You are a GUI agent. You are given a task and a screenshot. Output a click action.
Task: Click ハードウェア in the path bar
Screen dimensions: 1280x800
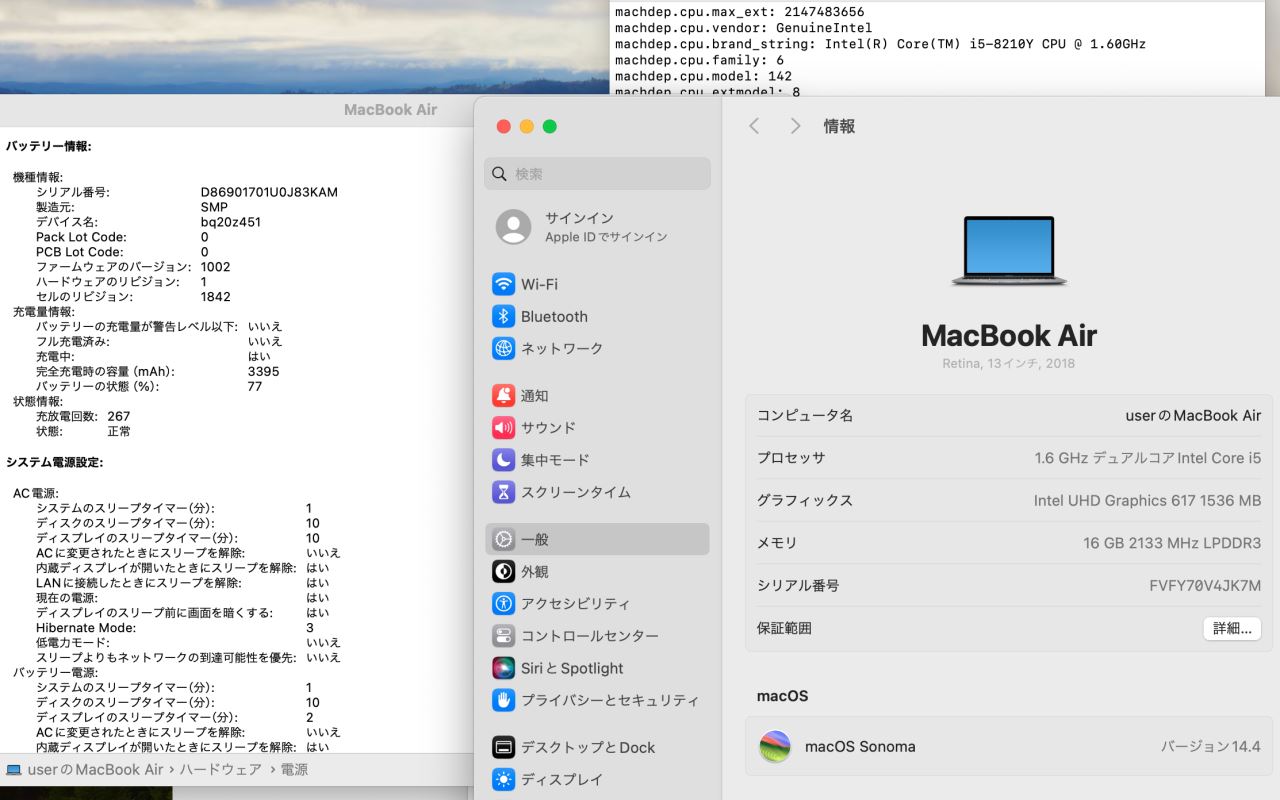tap(220, 769)
